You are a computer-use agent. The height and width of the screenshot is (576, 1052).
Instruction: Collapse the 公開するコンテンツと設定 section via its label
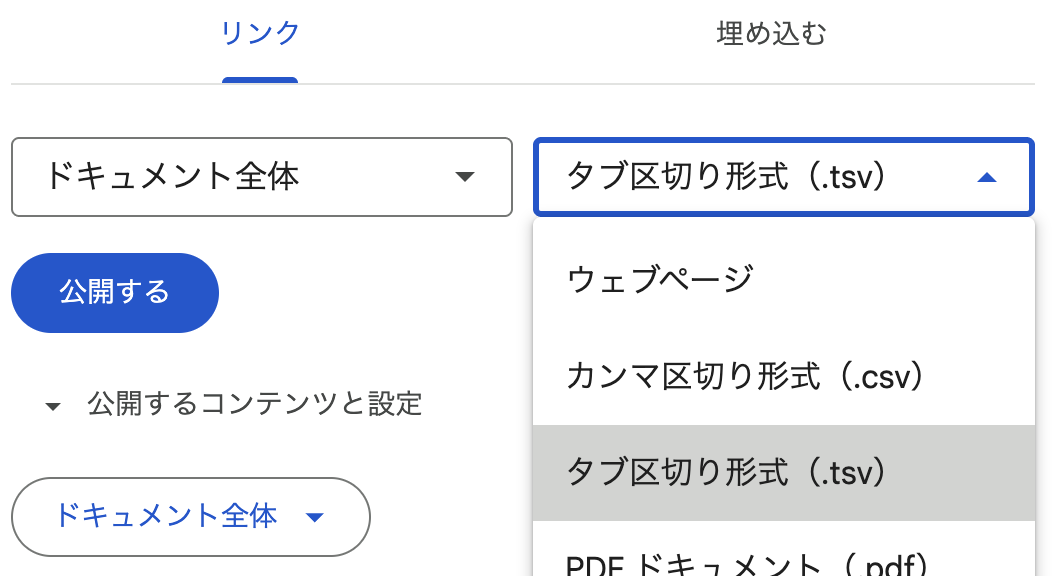(254, 404)
